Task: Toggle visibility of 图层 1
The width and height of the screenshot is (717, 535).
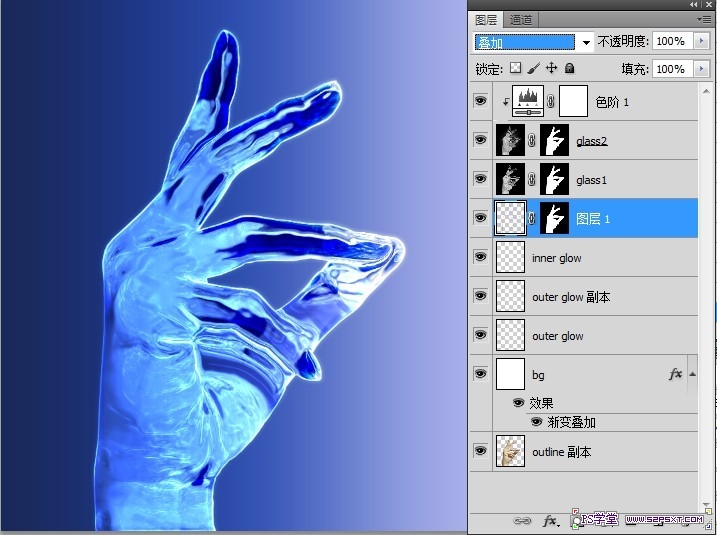Action: 480,218
